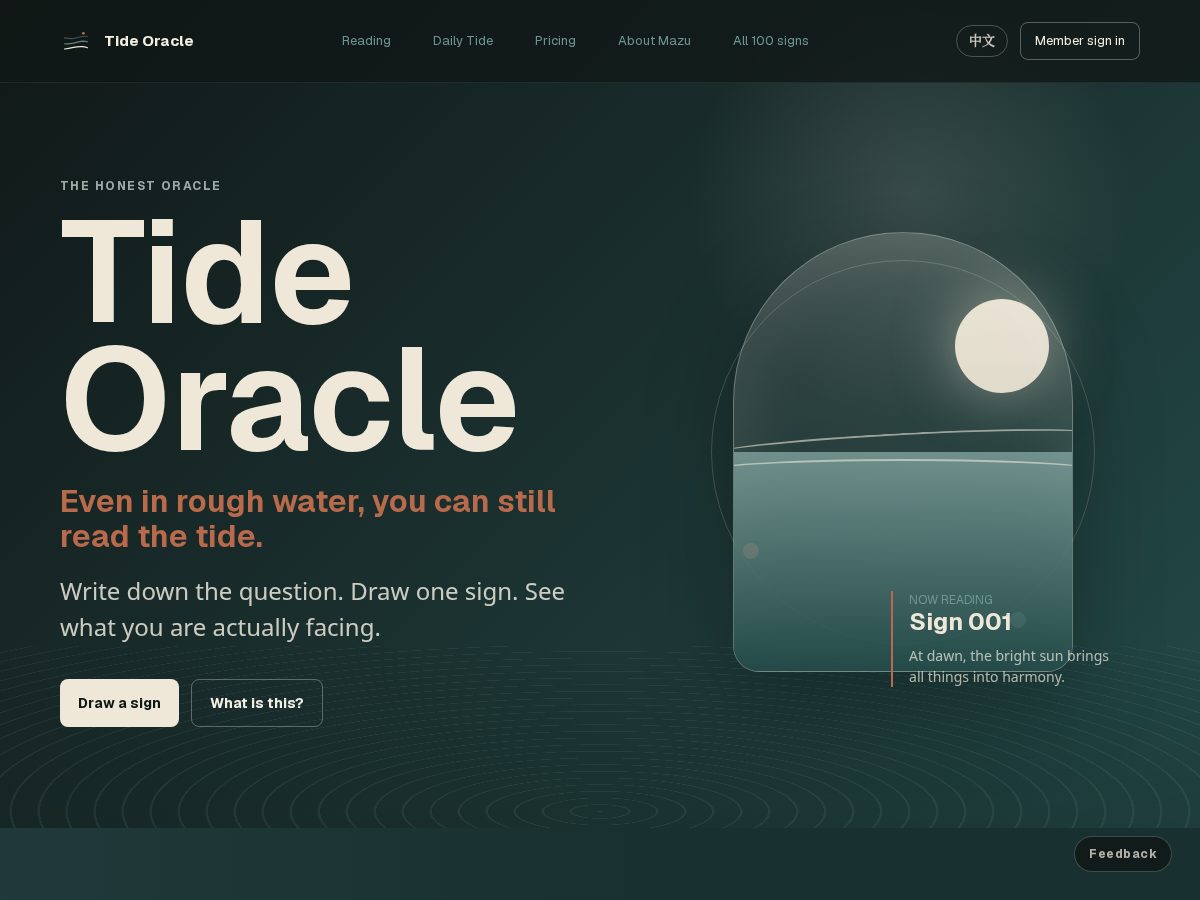The width and height of the screenshot is (1200, 900).
Task: Open the Pricing nav link
Action: click(x=555, y=41)
